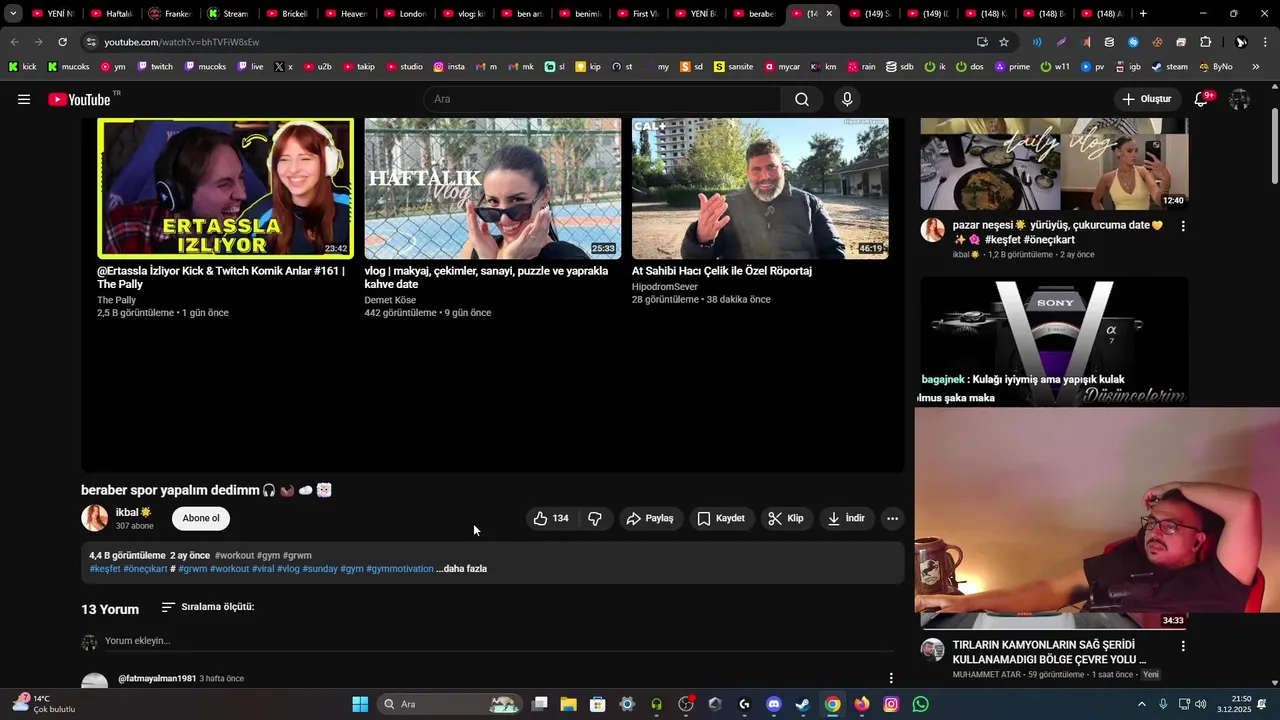
Task: Open Windows Start menu
Action: 360,704
